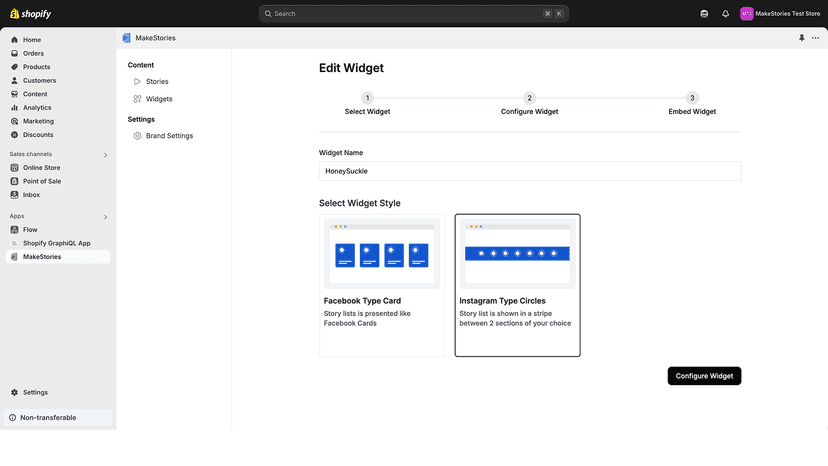Click the Widgets grid icon
The height and width of the screenshot is (466, 828).
pyautogui.click(x=137, y=99)
